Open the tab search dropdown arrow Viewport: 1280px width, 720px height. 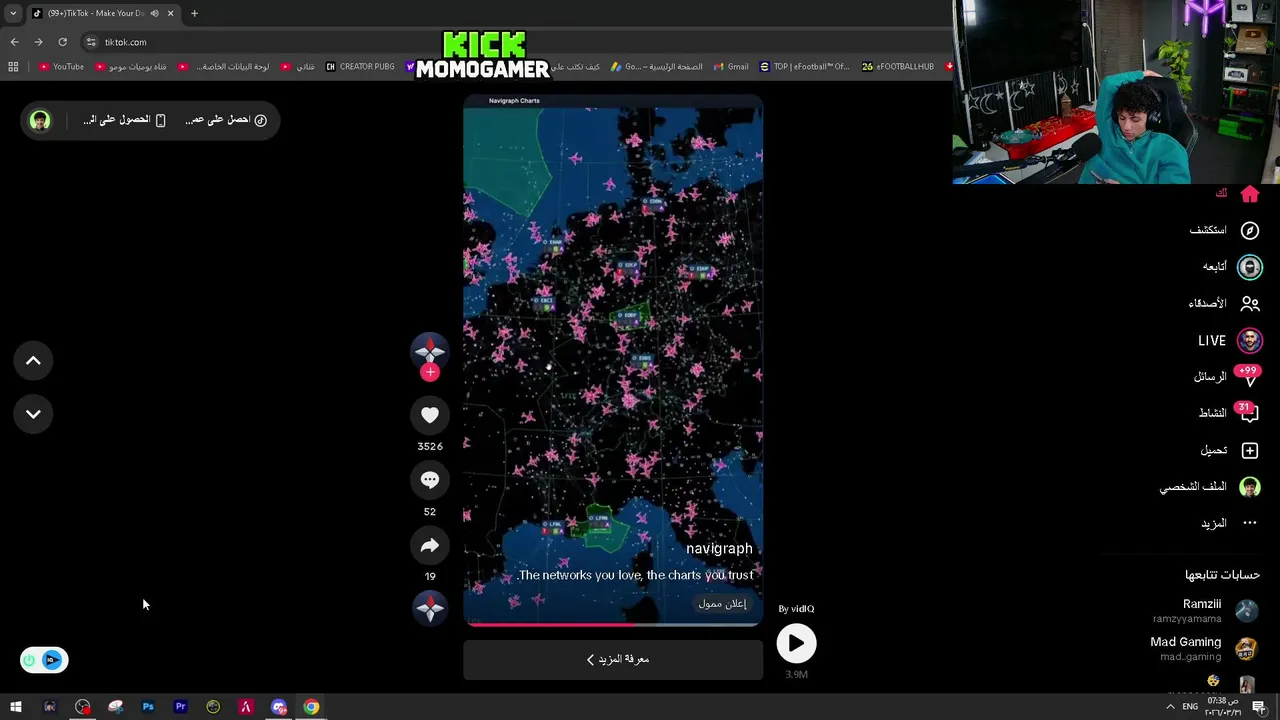coord(13,13)
